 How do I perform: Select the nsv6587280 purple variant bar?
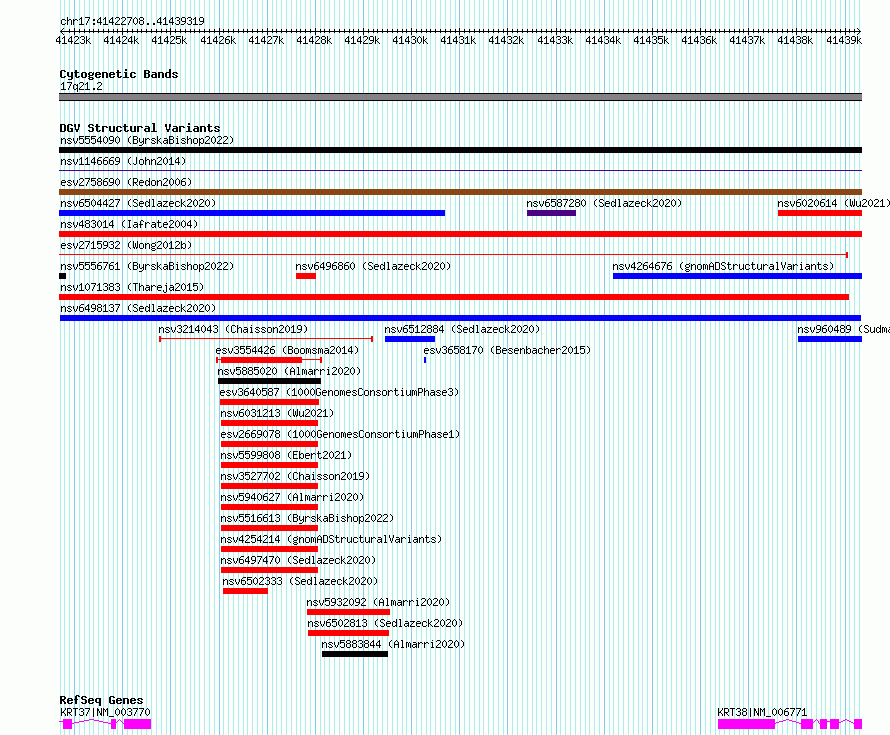click(551, 213)
